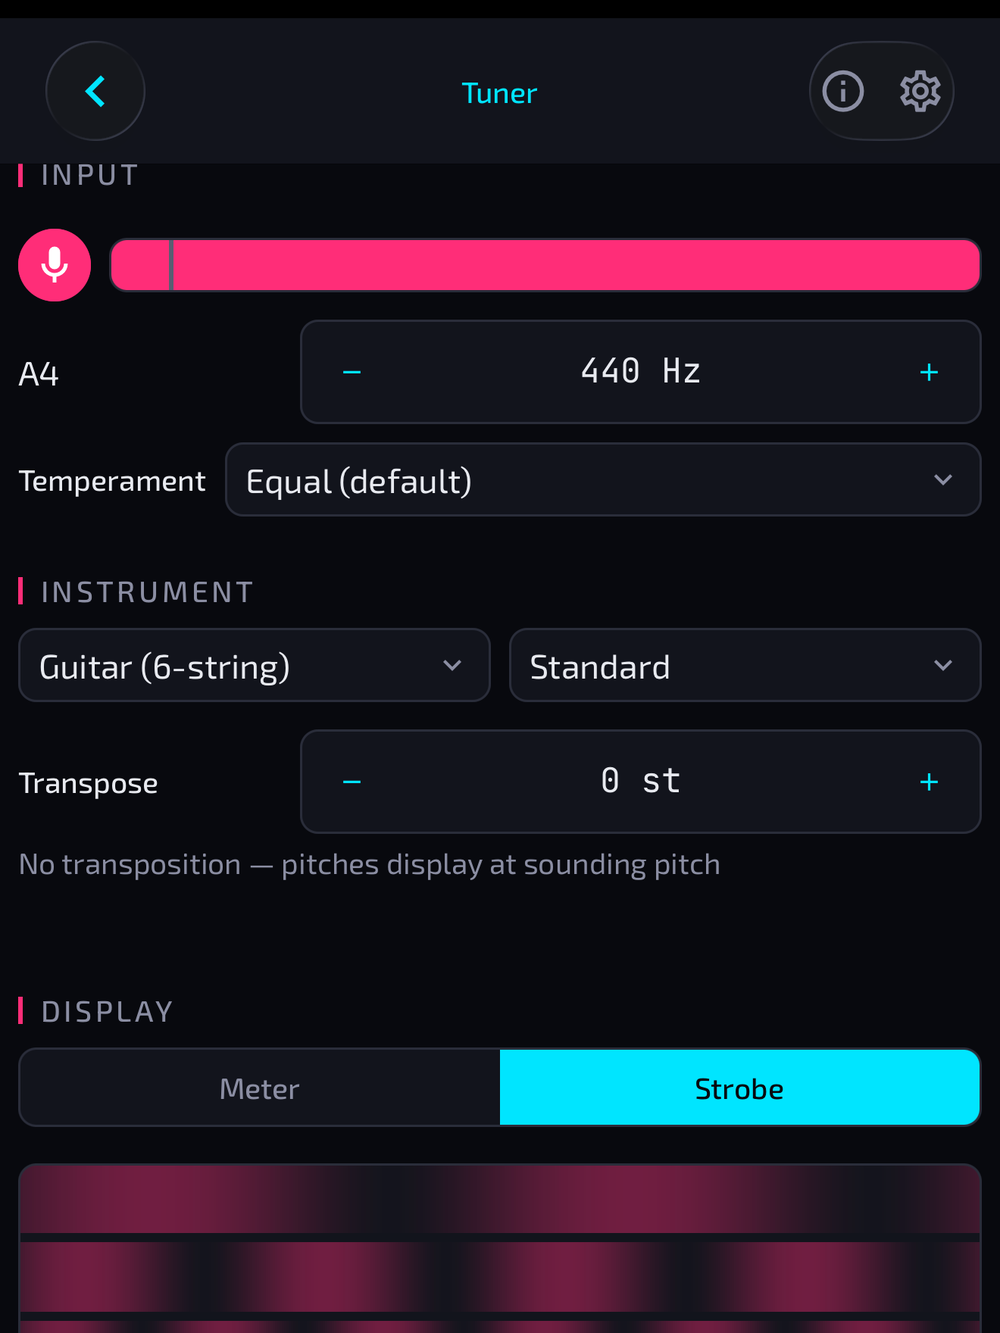Tap the back arrow to leave the Tuner
The height and width of the screenshot is (1333, 1000).
pyautogui.click(x=95, y=91)
